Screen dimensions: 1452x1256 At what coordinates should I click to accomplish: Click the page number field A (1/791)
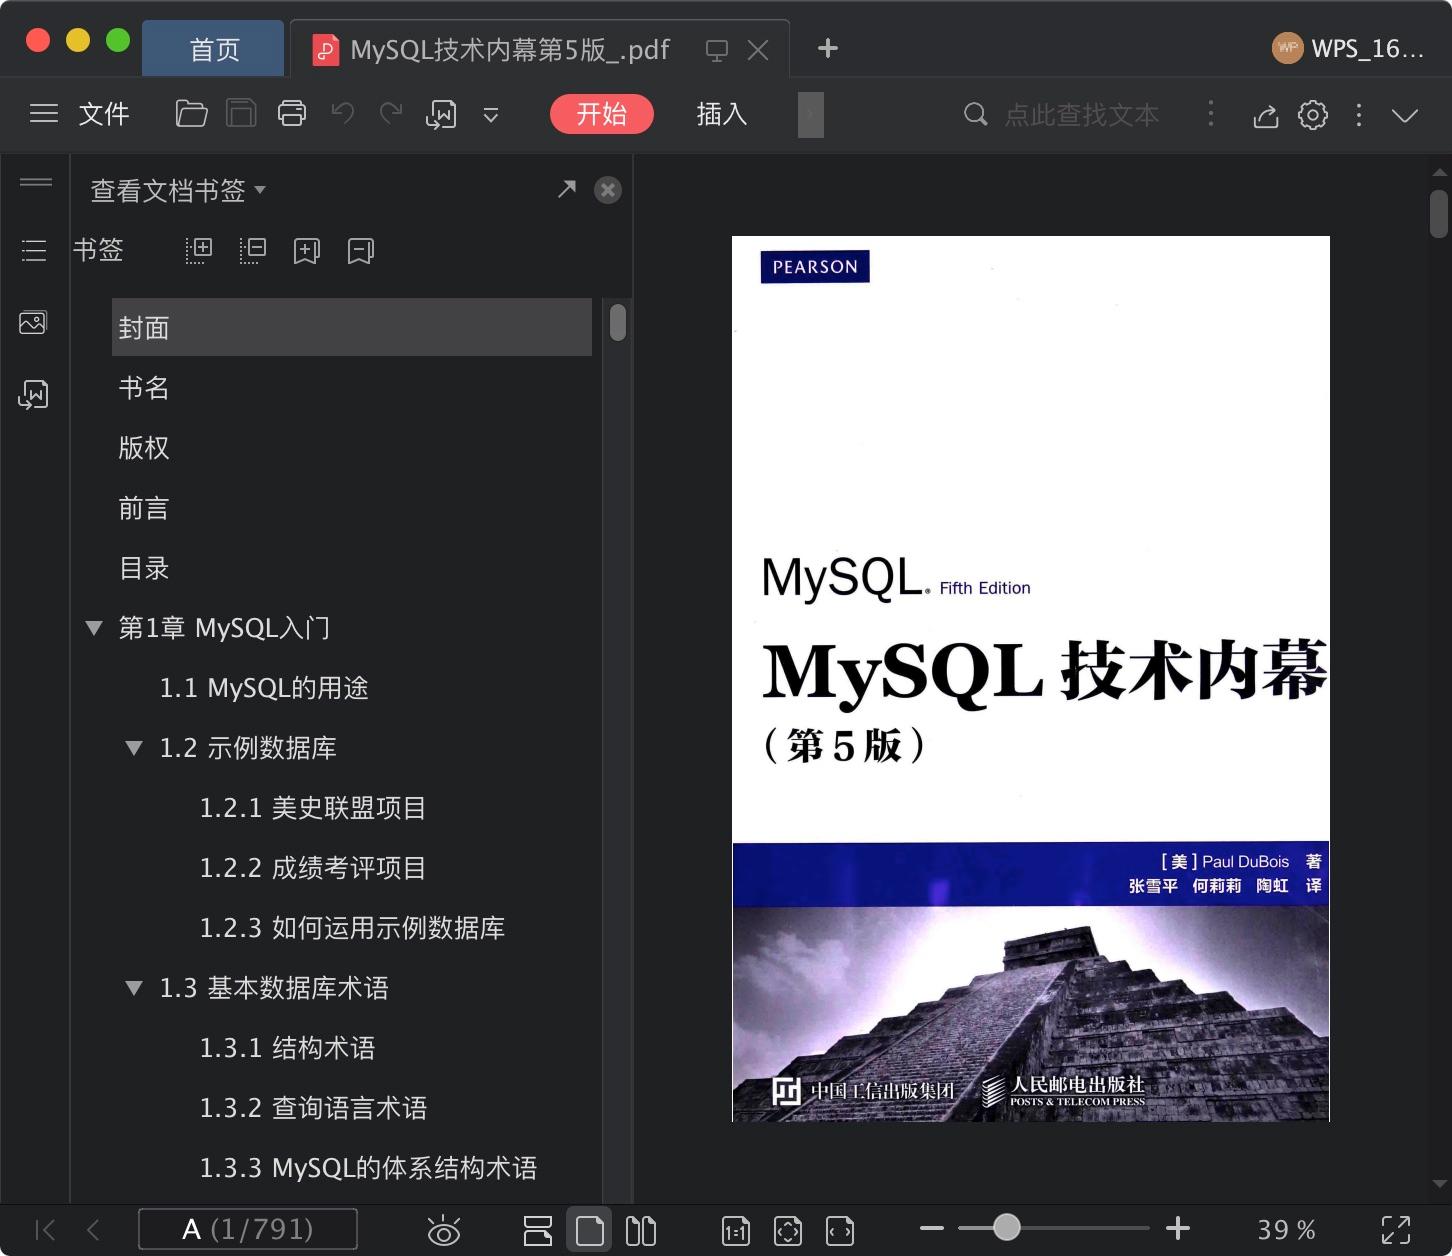click(248, 1229)
